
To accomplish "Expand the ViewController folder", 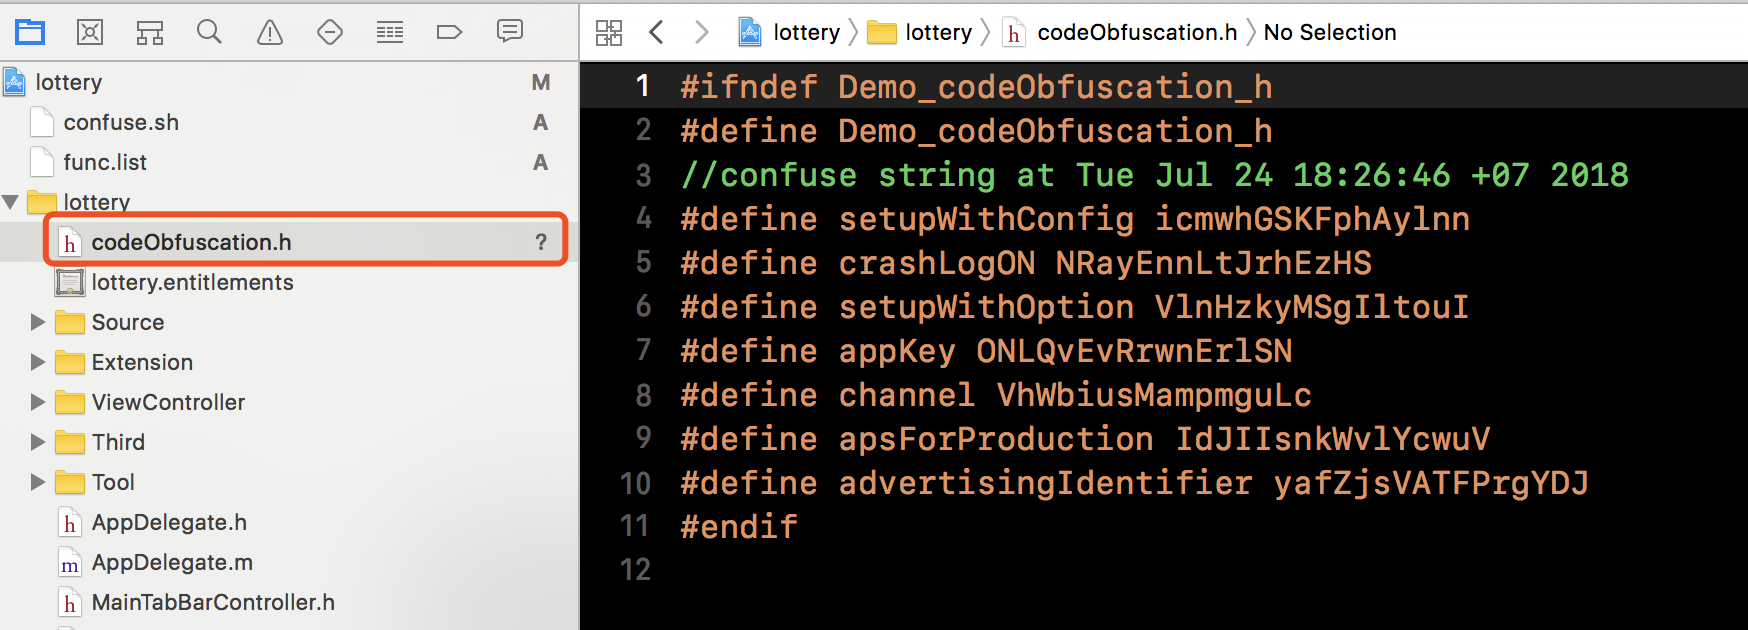I will 38,402.
